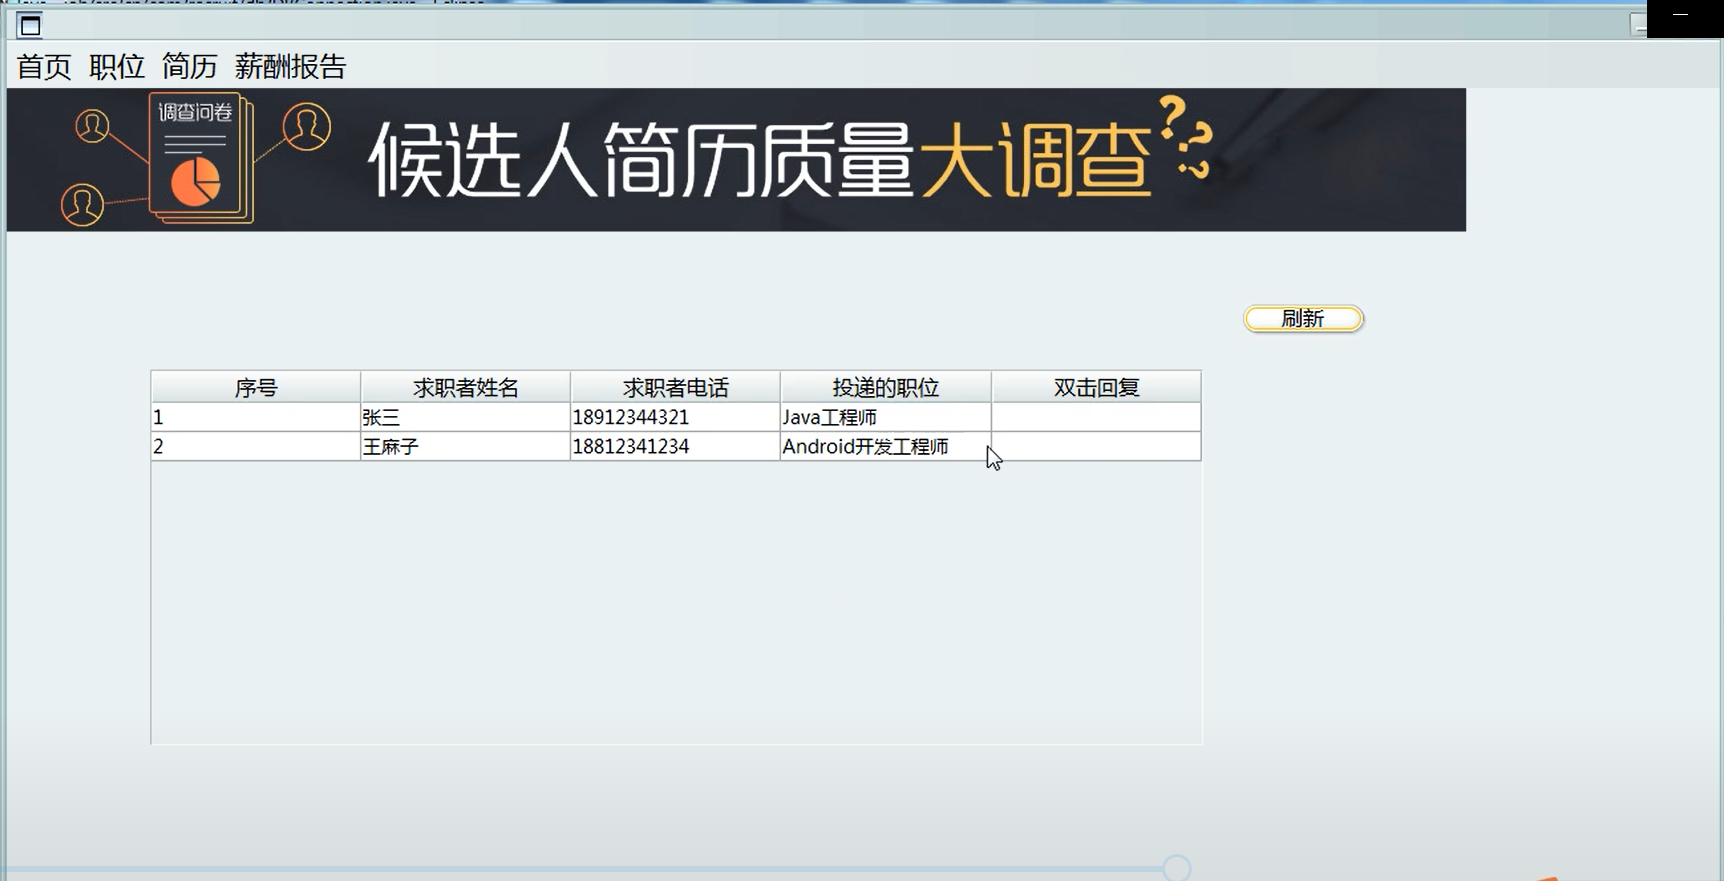Screen dimensions: 1724x881
Task: Select the cell with name 张三
Action: [x=465, y=417]
